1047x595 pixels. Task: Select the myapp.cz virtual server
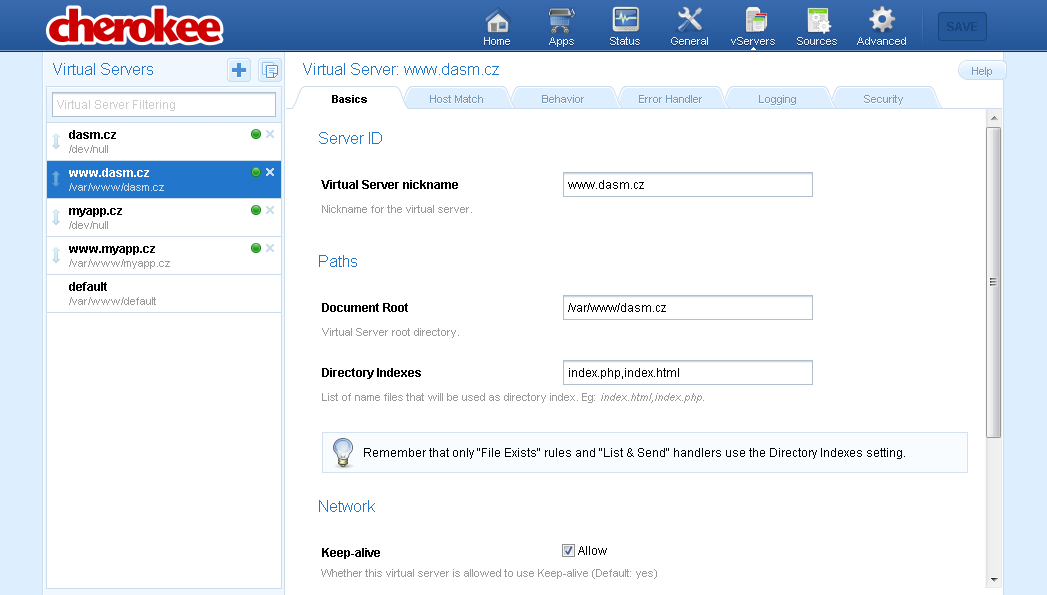[164, 218]
